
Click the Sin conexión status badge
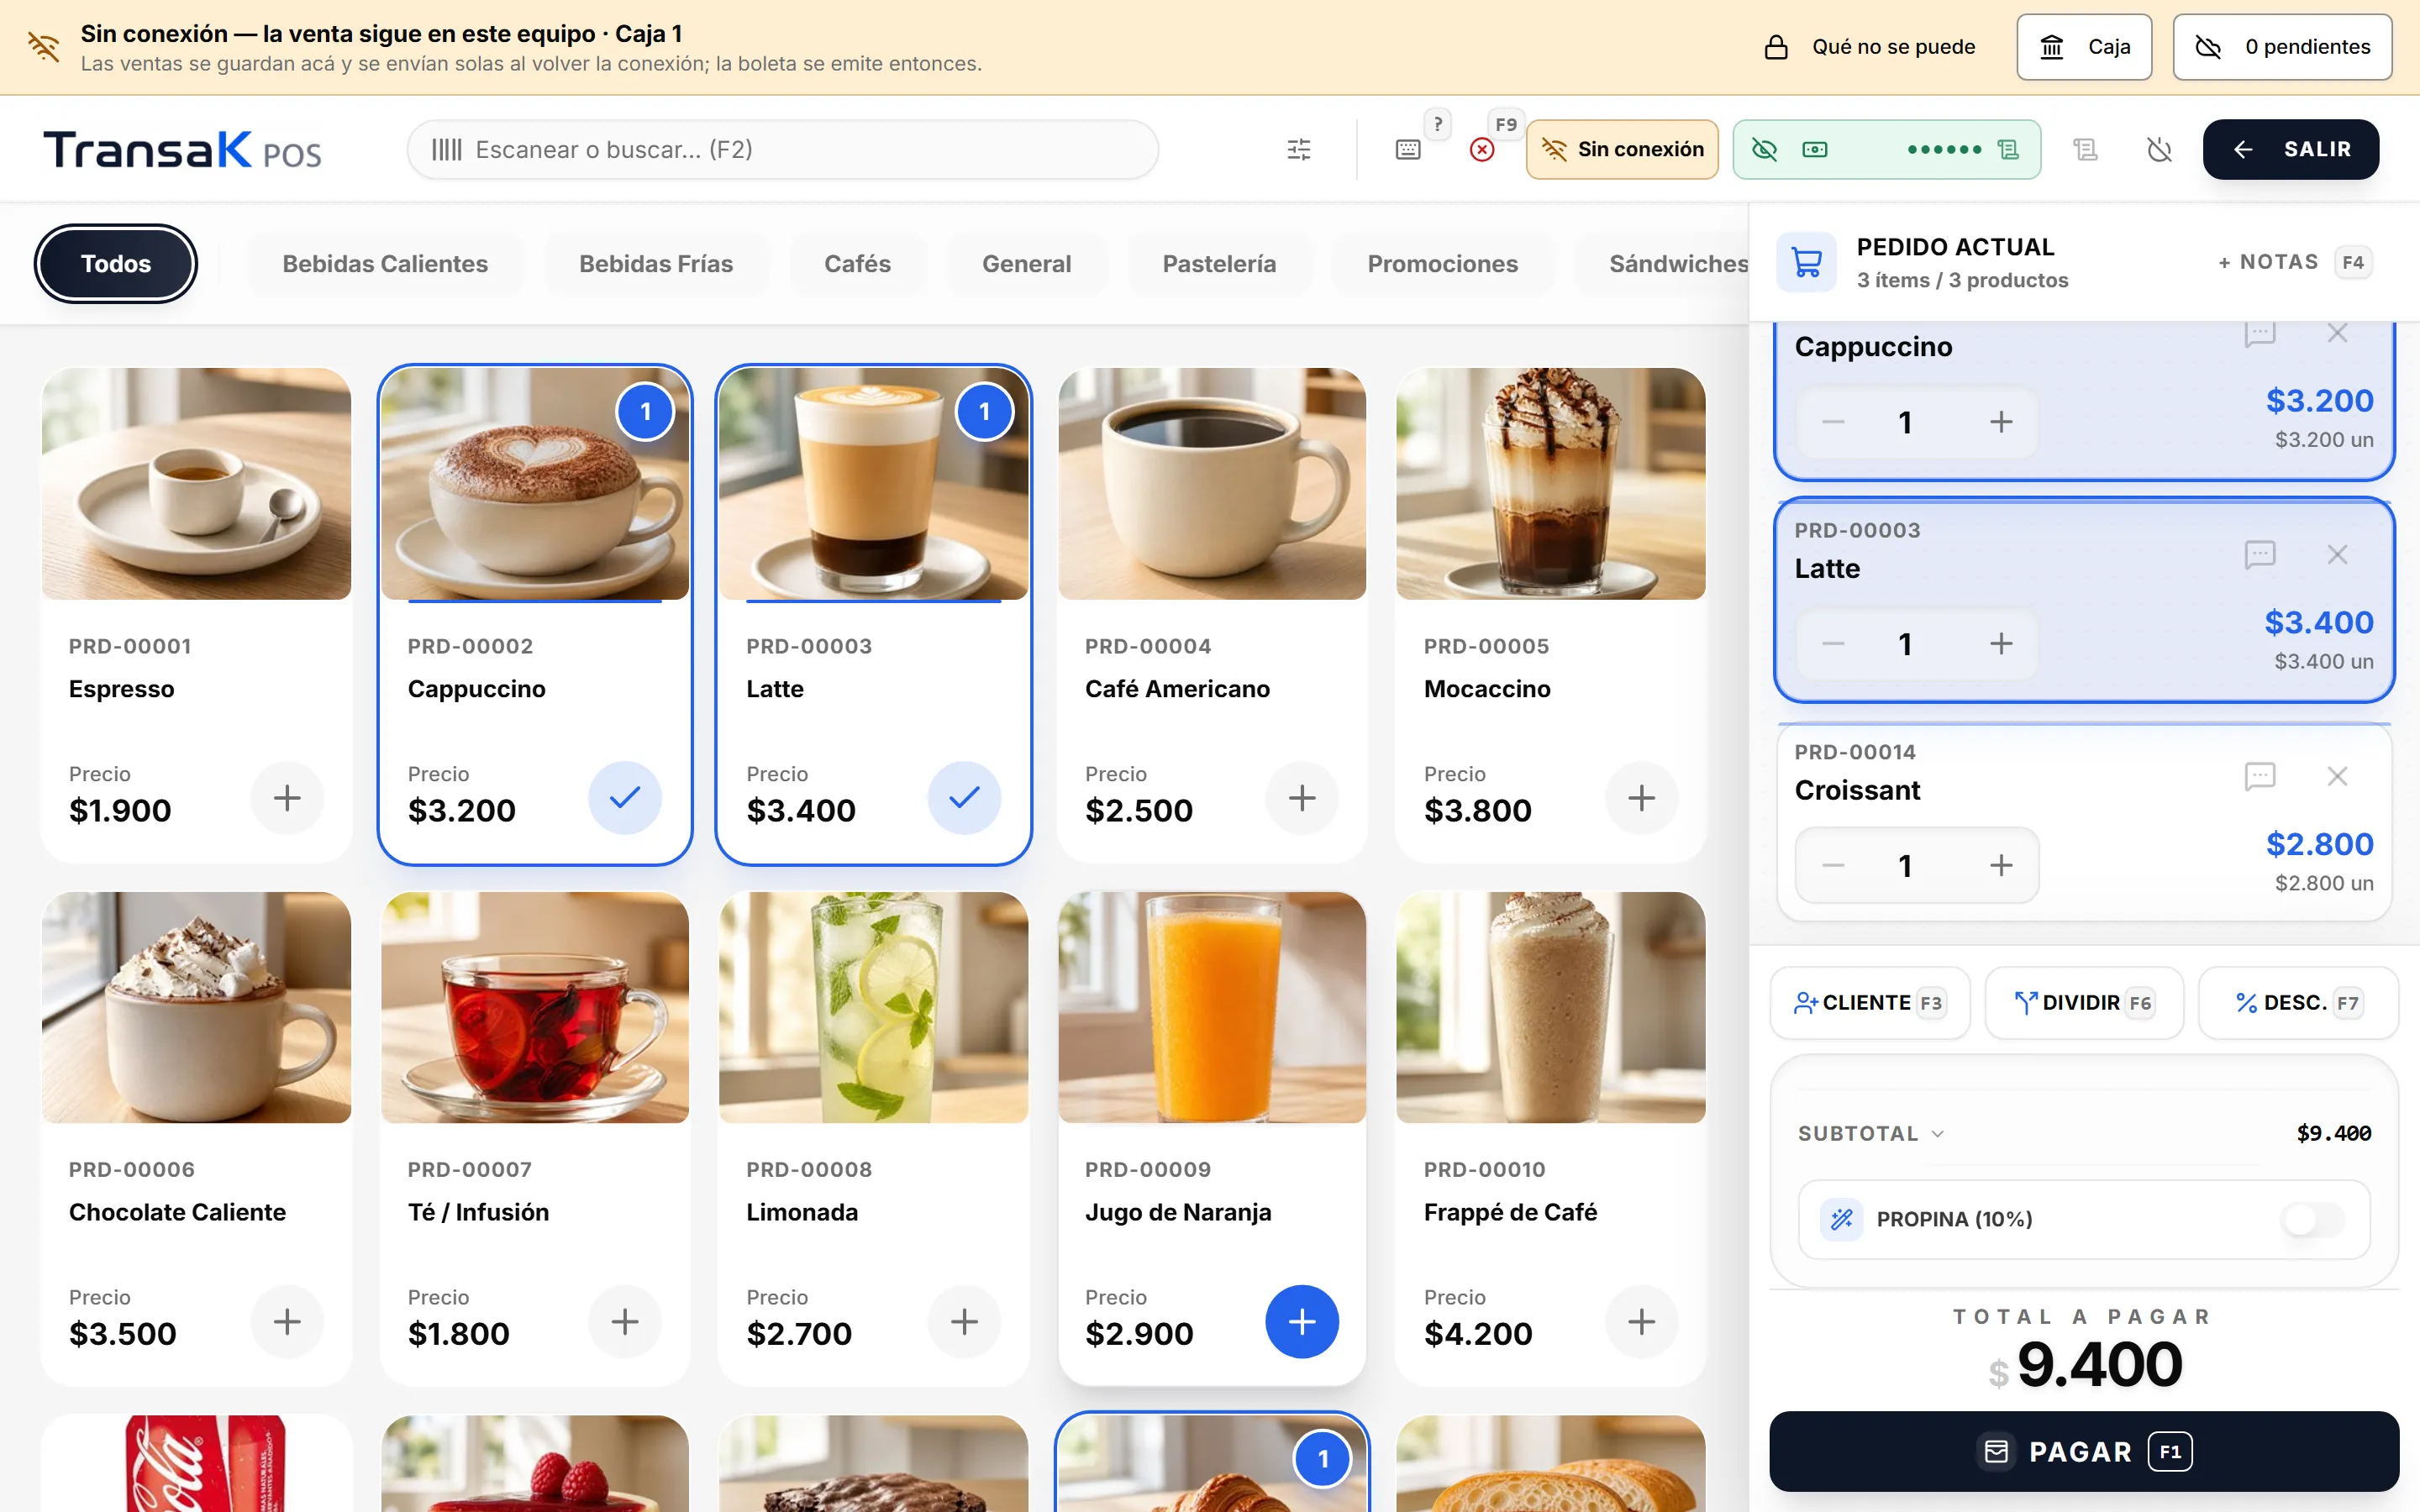point(1622,150)
